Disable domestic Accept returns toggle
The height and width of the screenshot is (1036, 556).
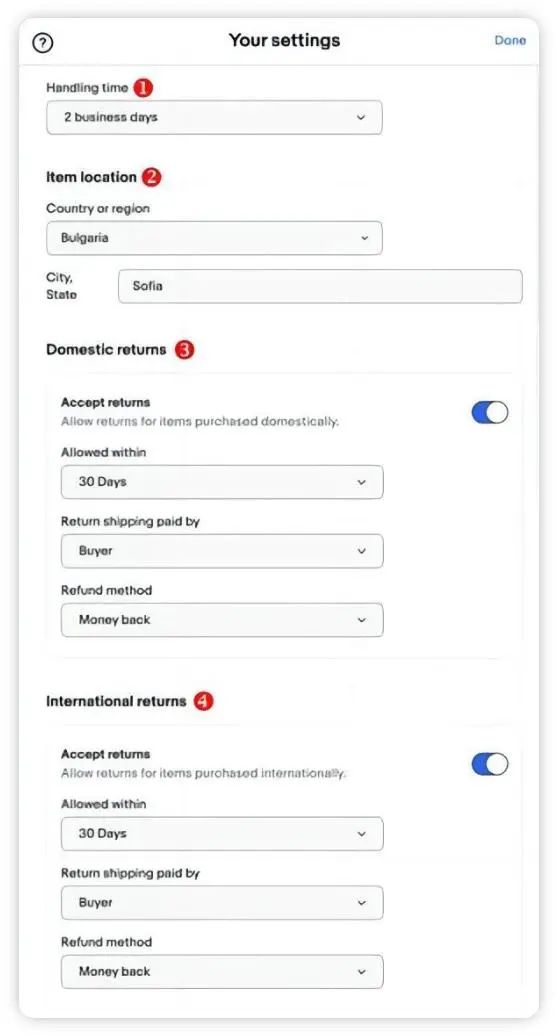coord(490,412)
